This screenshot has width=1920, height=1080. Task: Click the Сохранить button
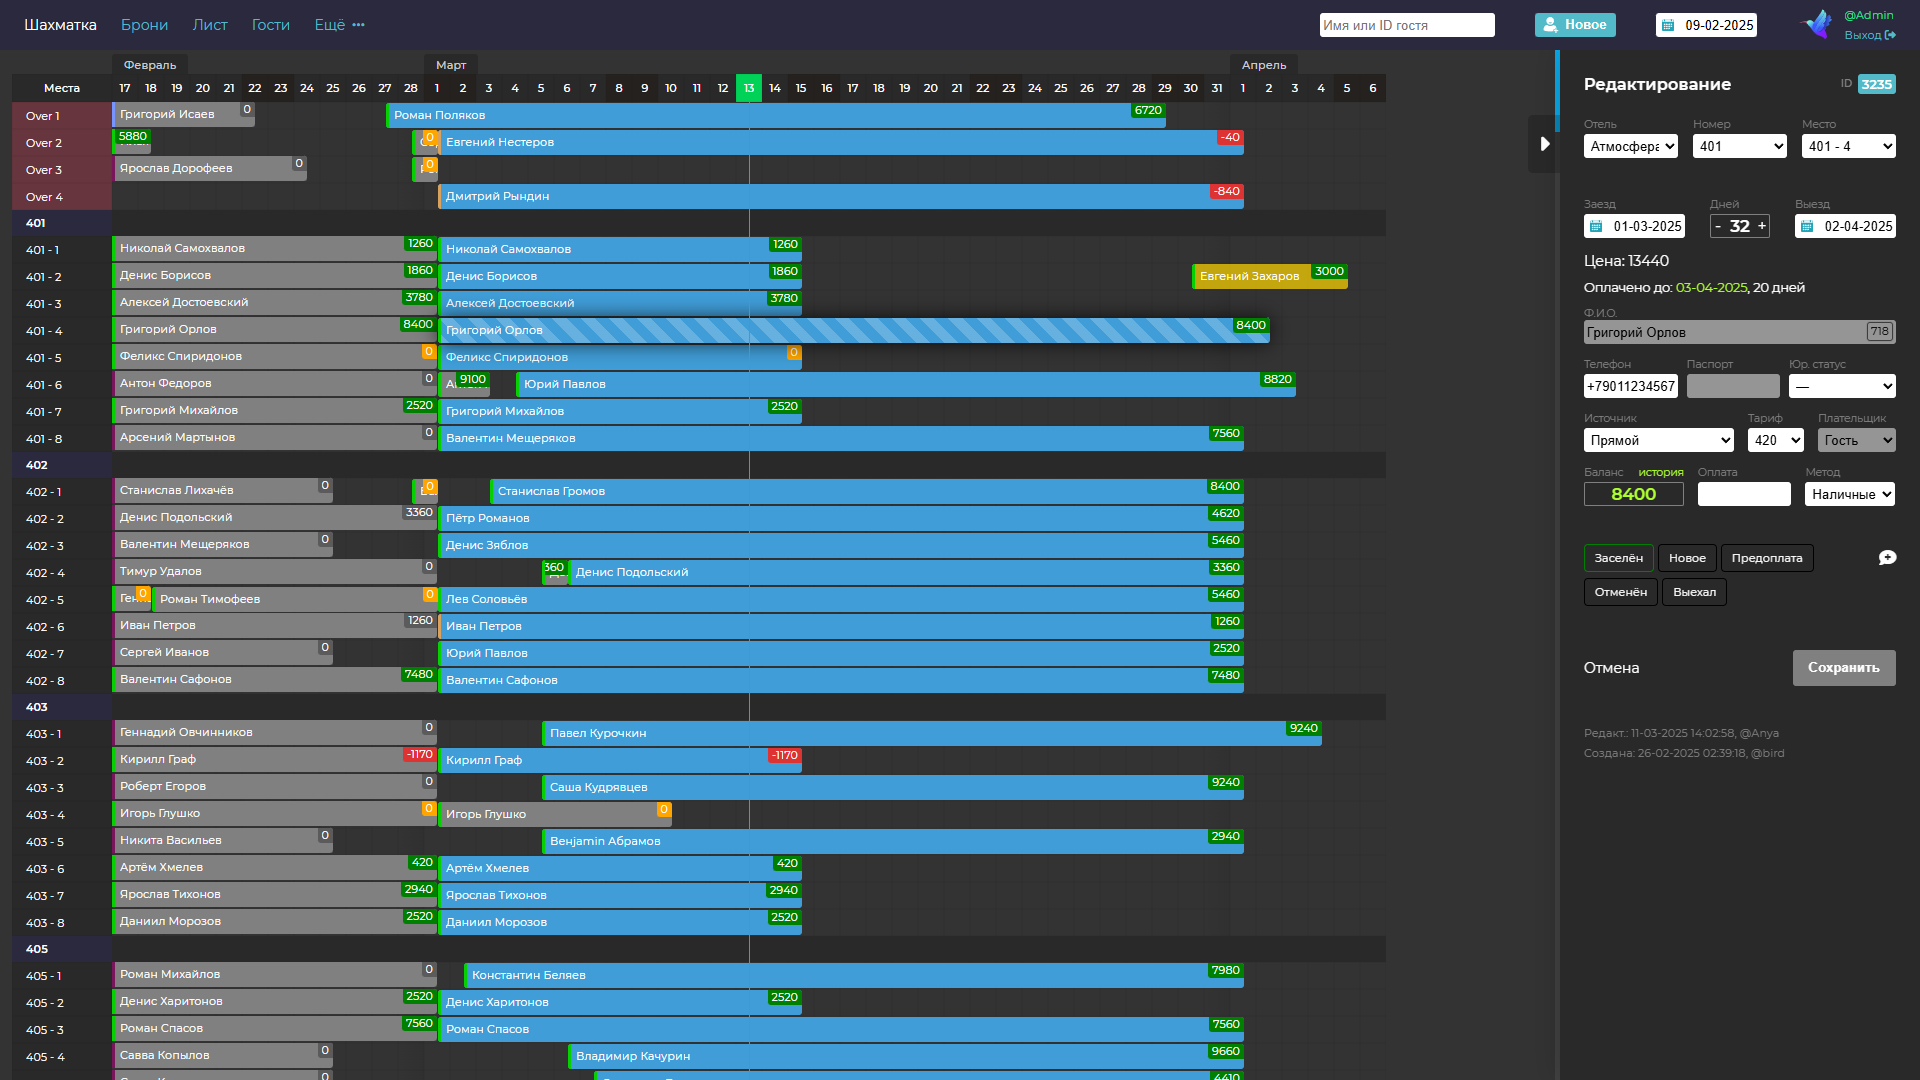pyautogui.click(x=1844, y=668)
